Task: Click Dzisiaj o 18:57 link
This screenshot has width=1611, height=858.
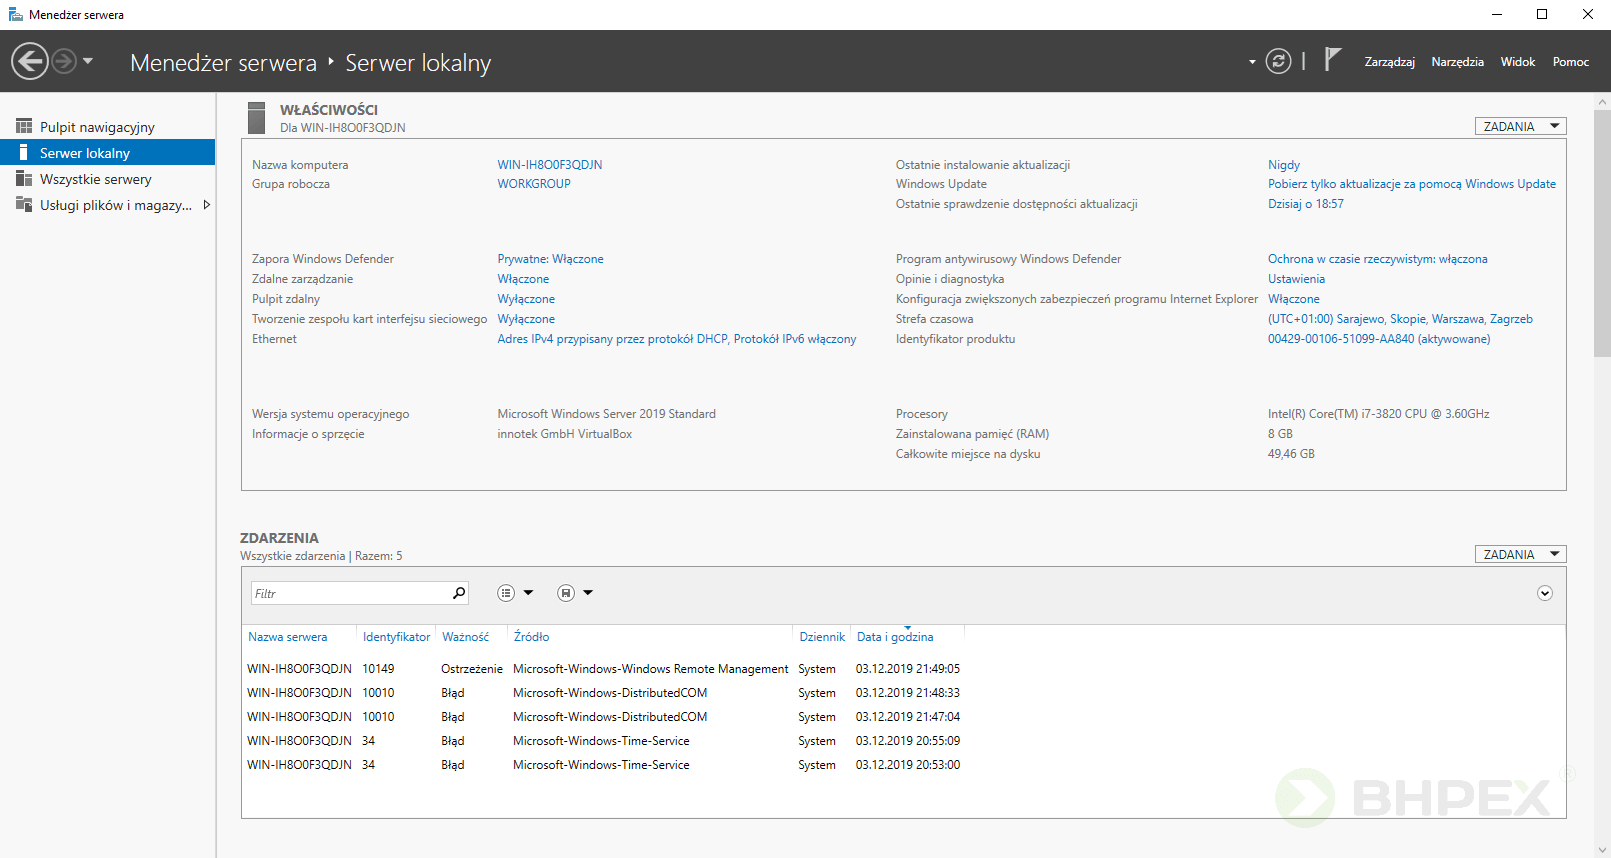Action: pos(1306,204)
